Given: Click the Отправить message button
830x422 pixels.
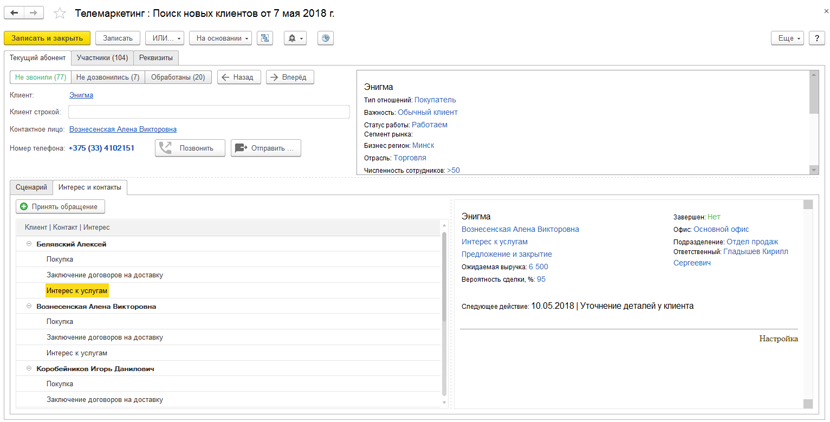Looking at the screenshot, I should click(x=266, y=148).
